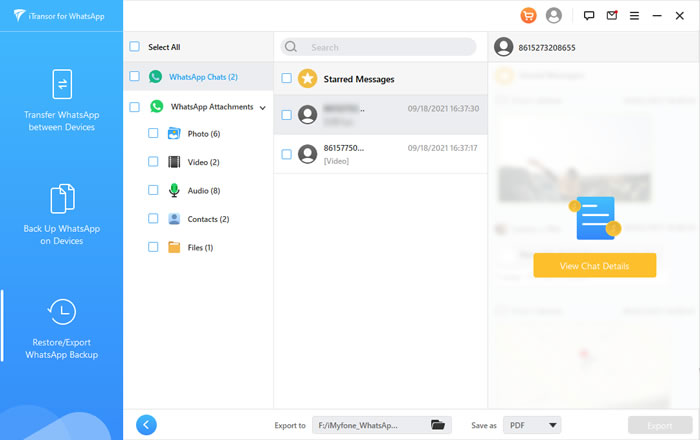Click the Starred Messages star icon
The image size is (700, 440).
click(307, 79)
